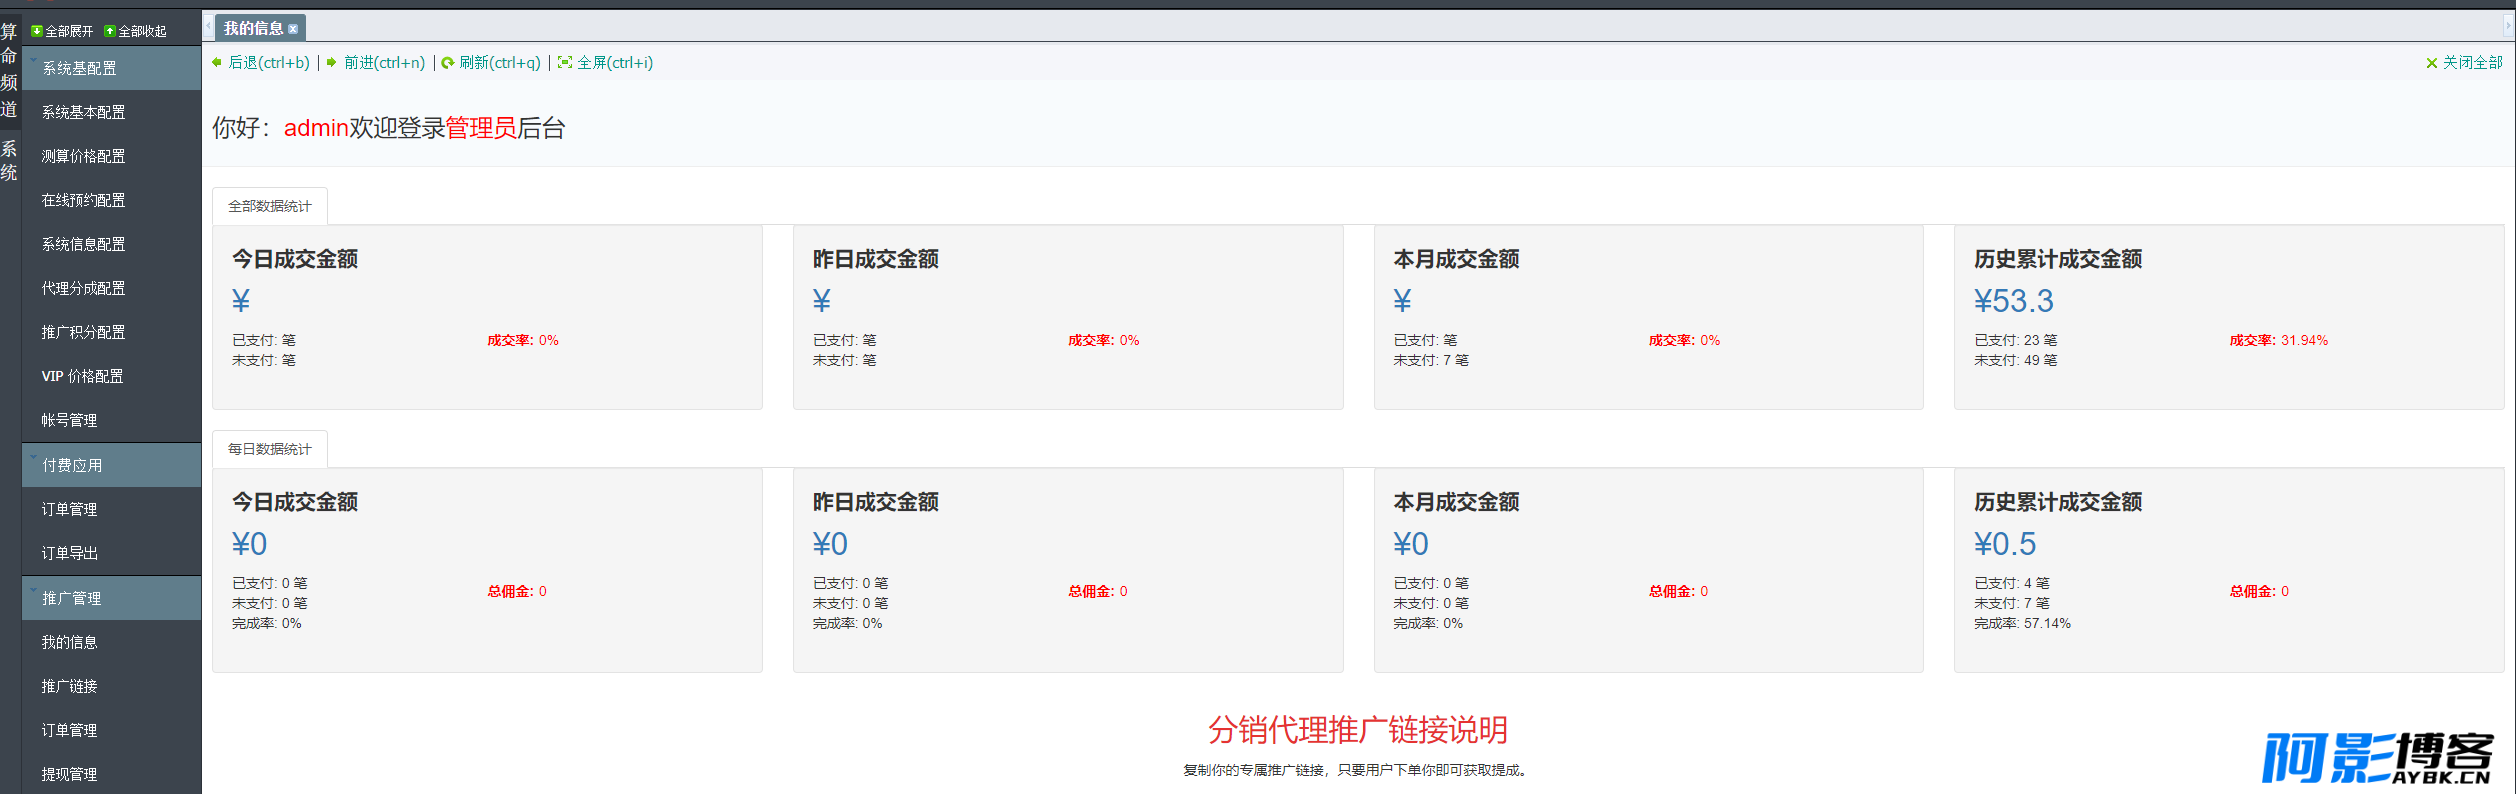Image resolution: width=2516 pixels, height=794 pixels.
Task: Open 系统基本配置 in the sidebar
Action: pos(83,112)
